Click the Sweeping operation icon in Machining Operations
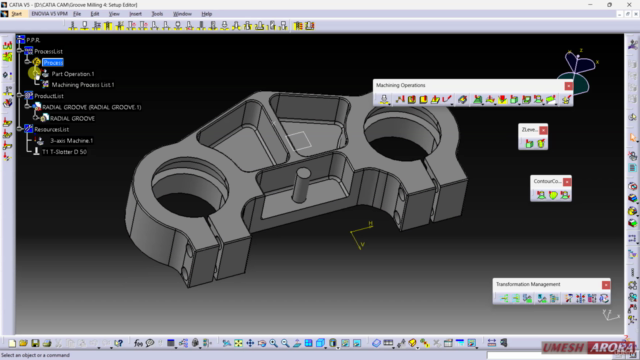Viewport: 640px width, 360px height. [490, 99]
